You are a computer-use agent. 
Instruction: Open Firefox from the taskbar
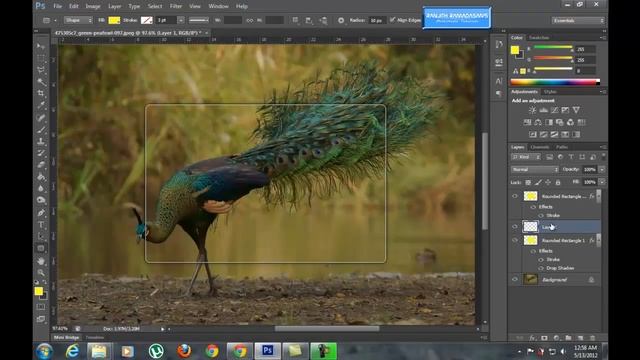(x=184, y=351)
